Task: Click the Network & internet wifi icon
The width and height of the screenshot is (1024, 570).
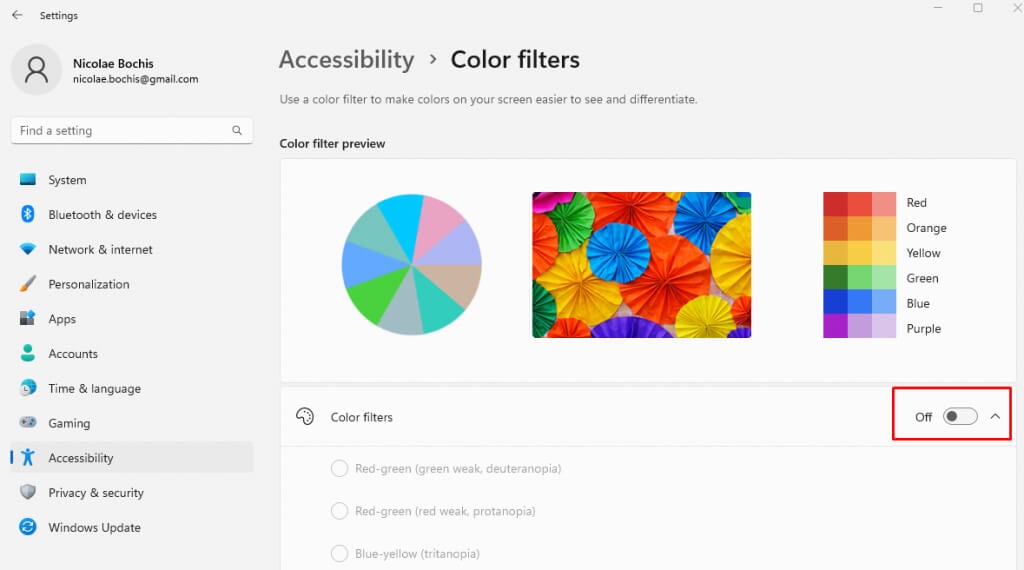Action: 28,249
